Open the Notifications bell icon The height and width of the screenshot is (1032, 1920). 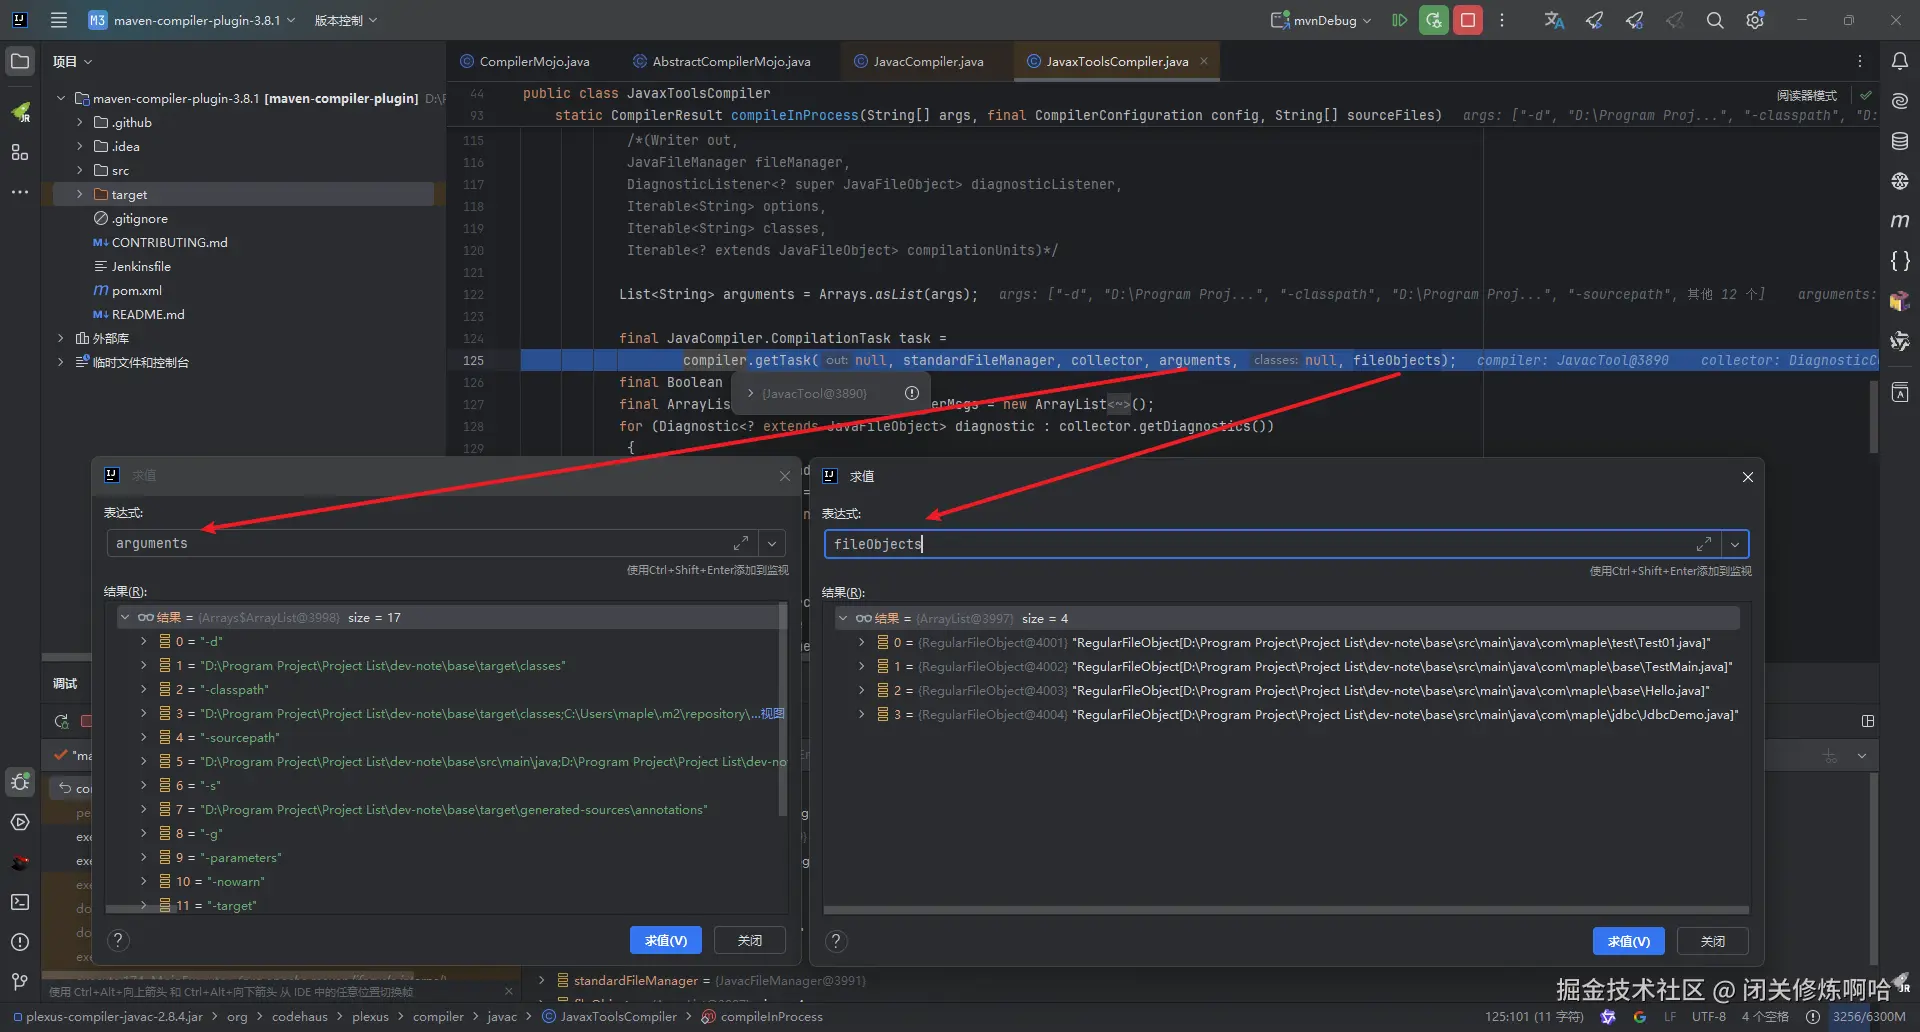point(1900,61)
